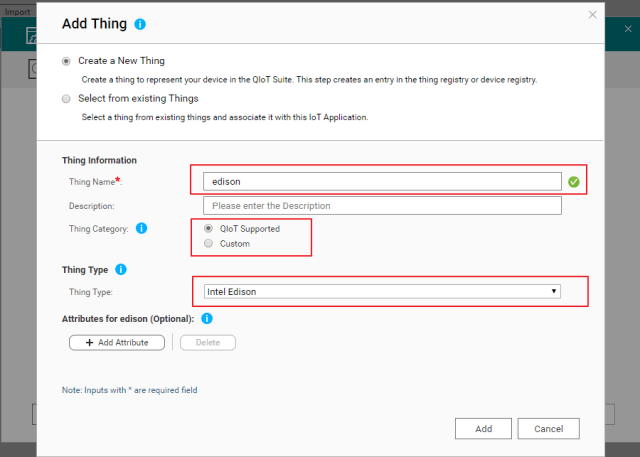Cancel the Add Thing dialog
This screenshot has height=457, width=640.
tap(549, 428)
